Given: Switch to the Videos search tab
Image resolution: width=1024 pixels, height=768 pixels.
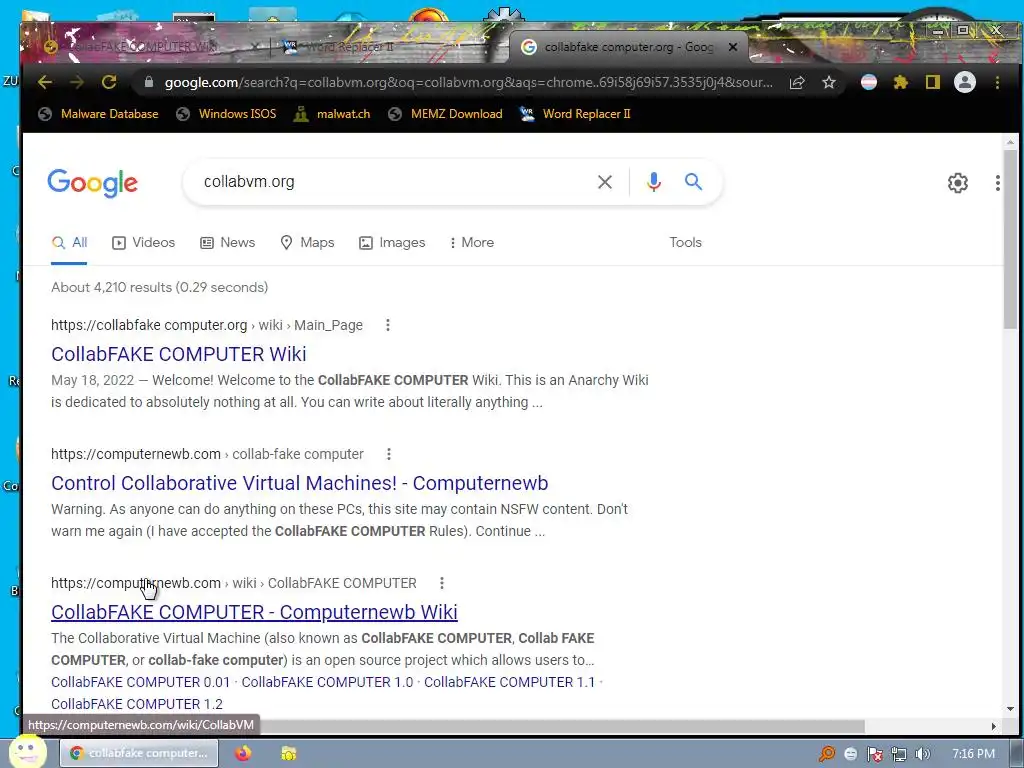Looking at the screenshot, I should [144, 242].
